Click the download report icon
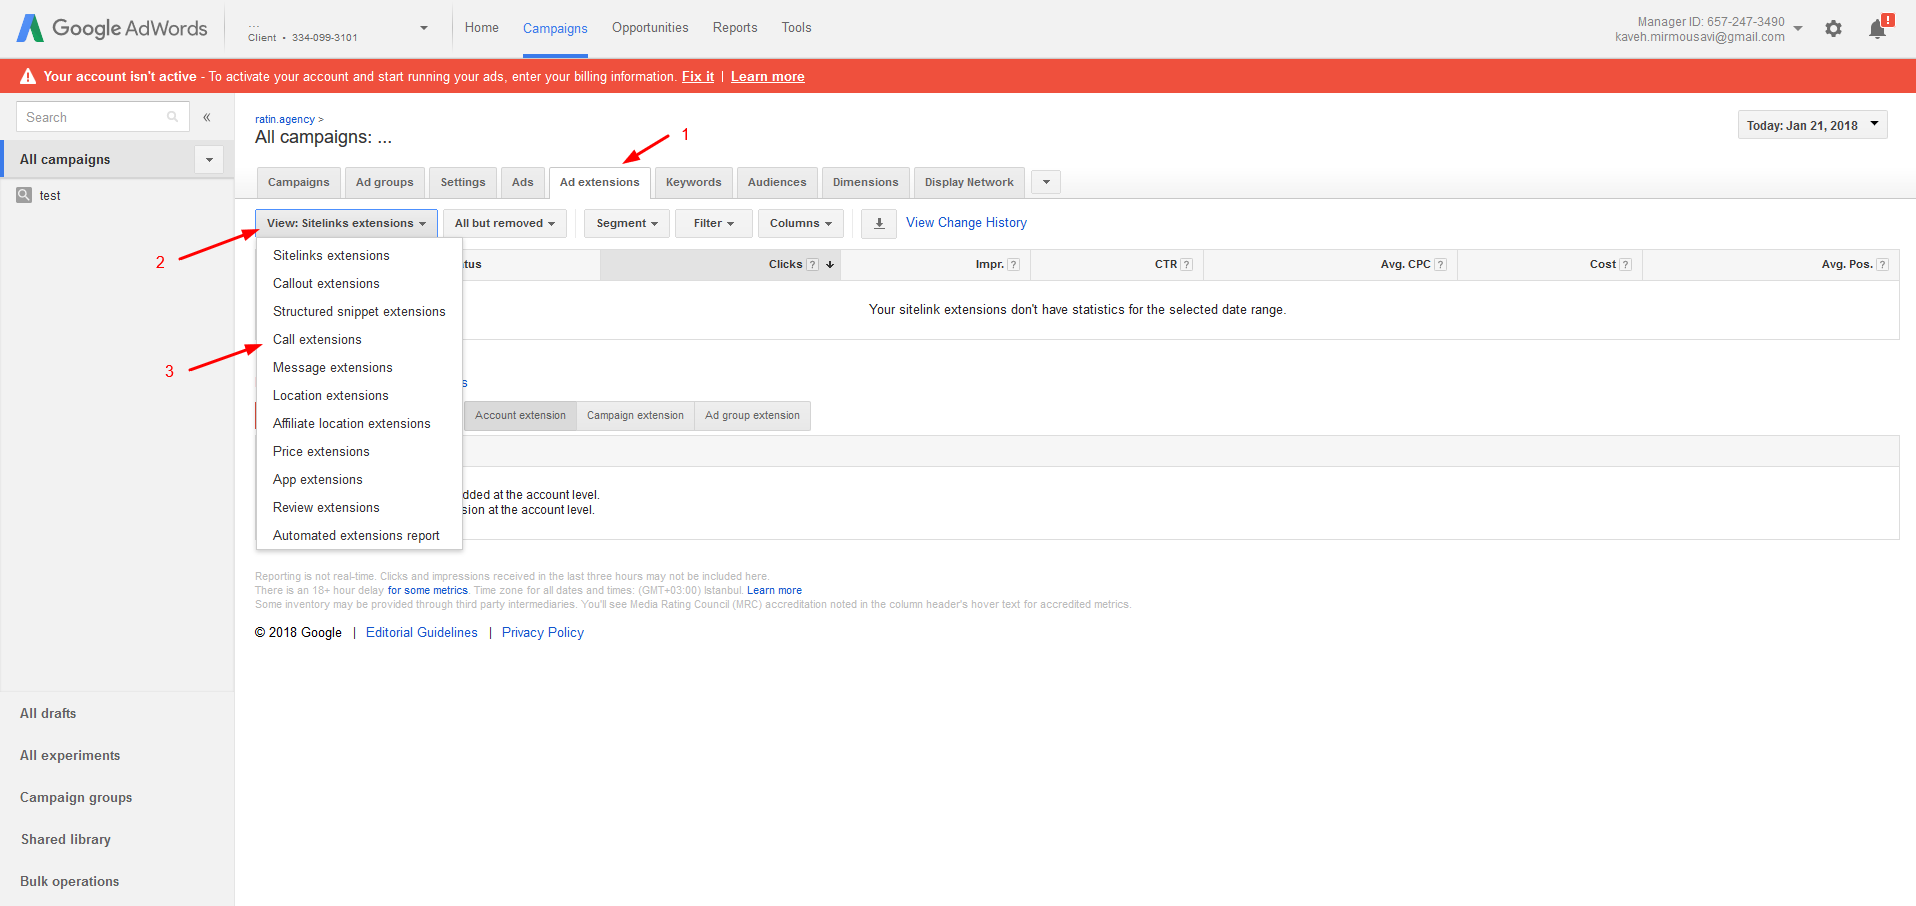This screenshot has height=906, width=1916. (879, 223)
